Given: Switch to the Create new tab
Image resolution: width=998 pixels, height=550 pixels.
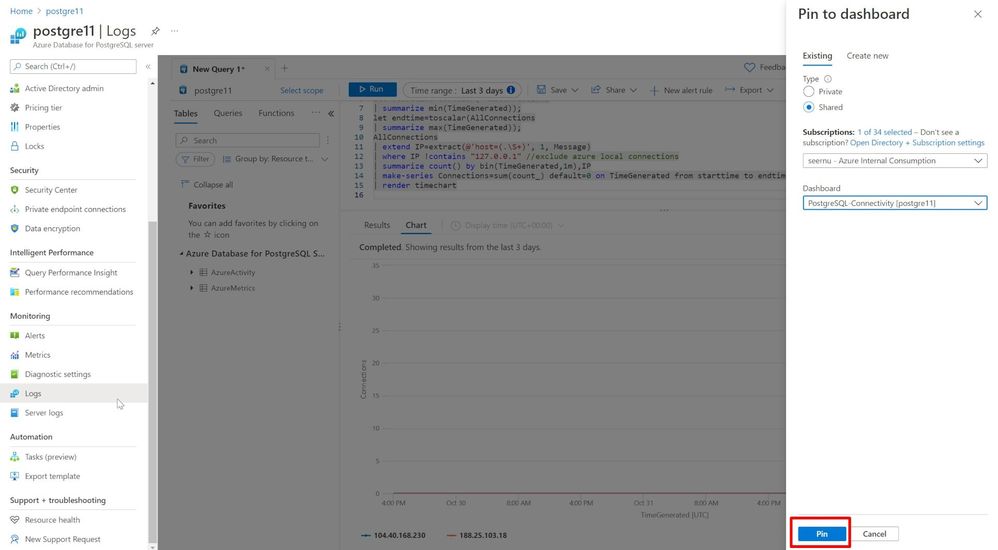Looking at the screenshot, I should coord(867,56).
